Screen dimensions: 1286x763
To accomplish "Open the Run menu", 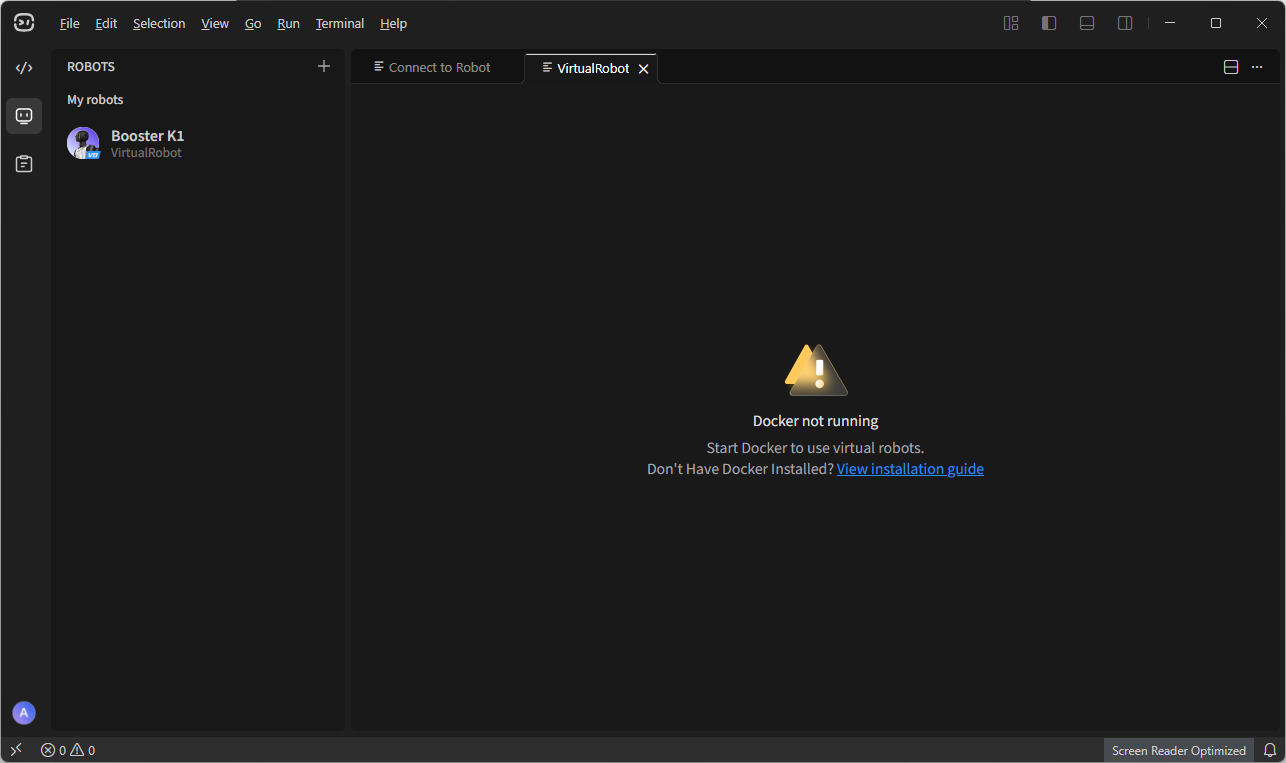I will coord(289,23).
